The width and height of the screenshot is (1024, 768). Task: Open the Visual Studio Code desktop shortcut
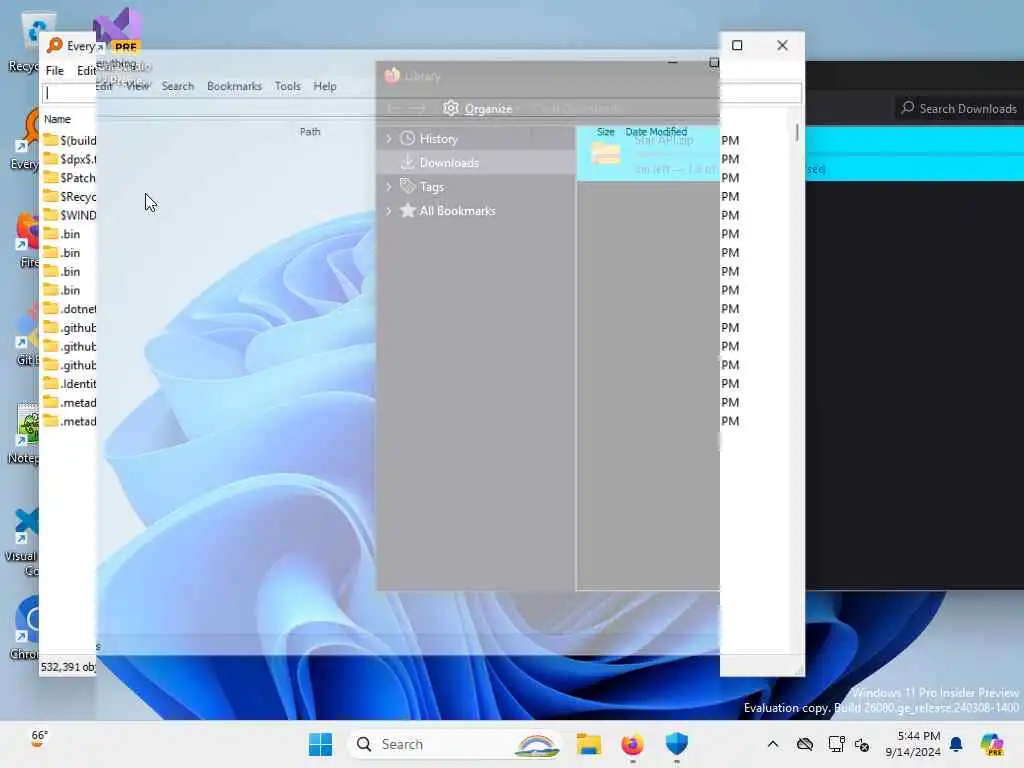24,542
